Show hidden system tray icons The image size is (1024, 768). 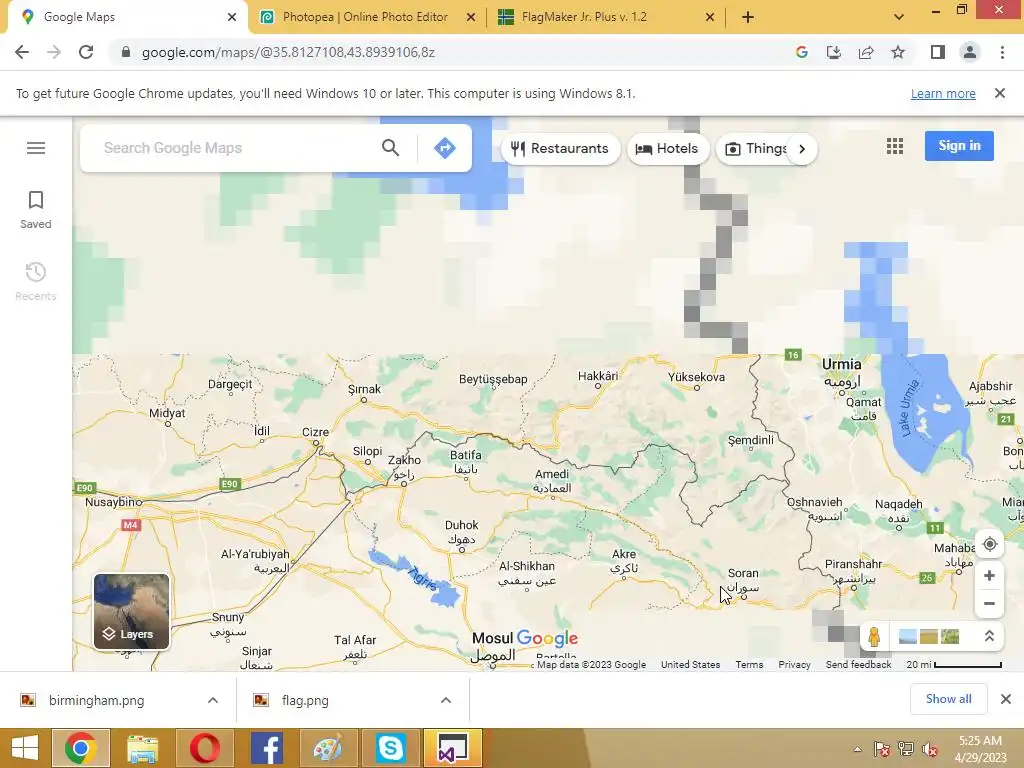pos(857,749)
